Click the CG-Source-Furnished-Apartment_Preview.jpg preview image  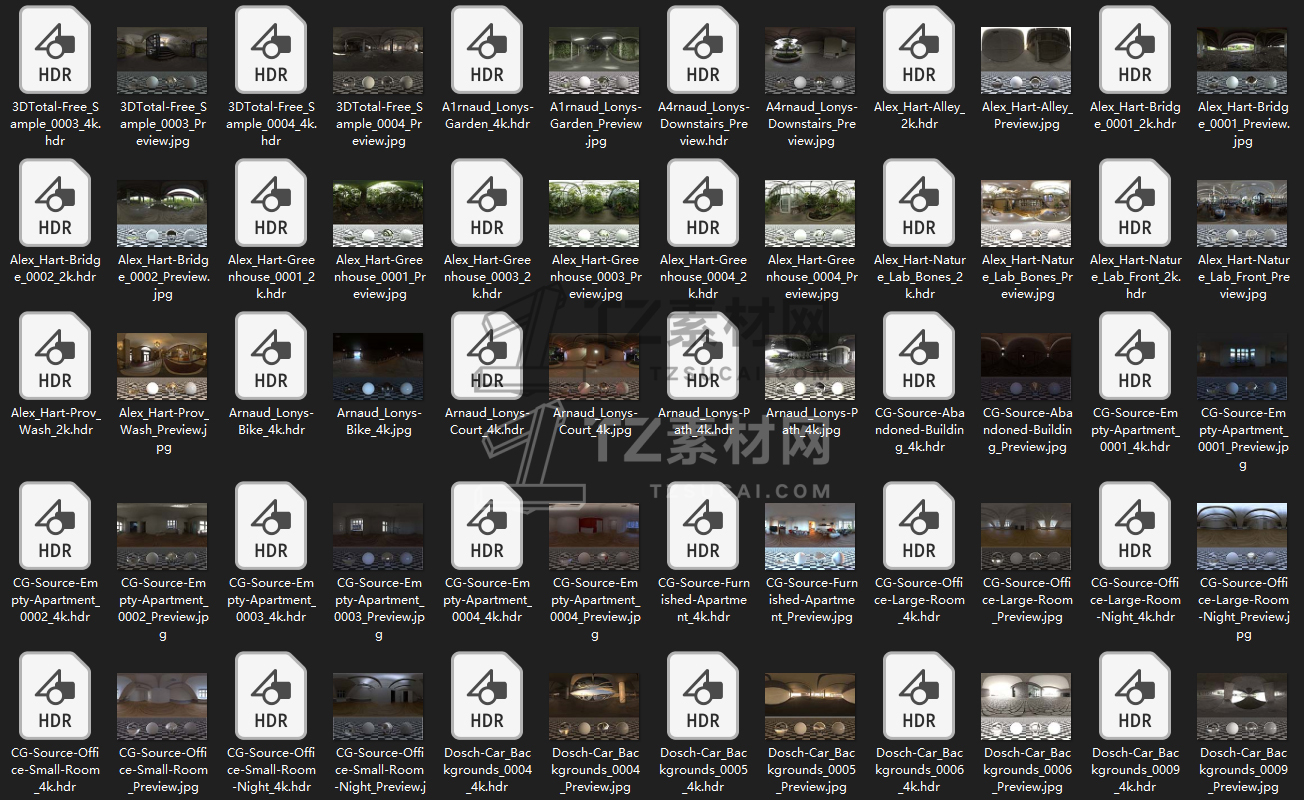tap(811, 537)
